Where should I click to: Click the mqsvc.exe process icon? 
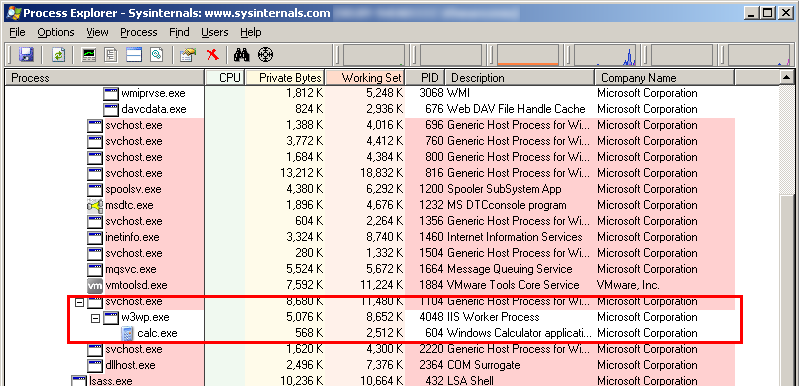point(95,269)
